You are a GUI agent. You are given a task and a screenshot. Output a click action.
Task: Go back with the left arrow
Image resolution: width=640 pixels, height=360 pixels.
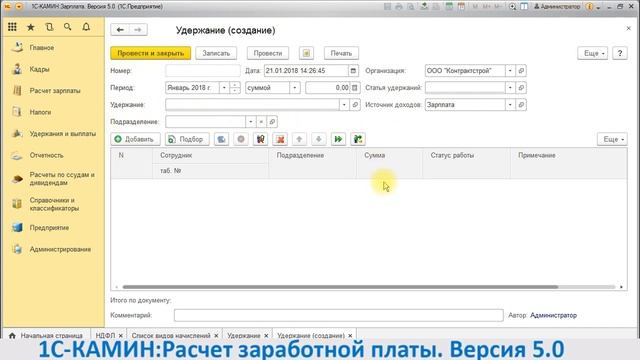pos(120,29)
